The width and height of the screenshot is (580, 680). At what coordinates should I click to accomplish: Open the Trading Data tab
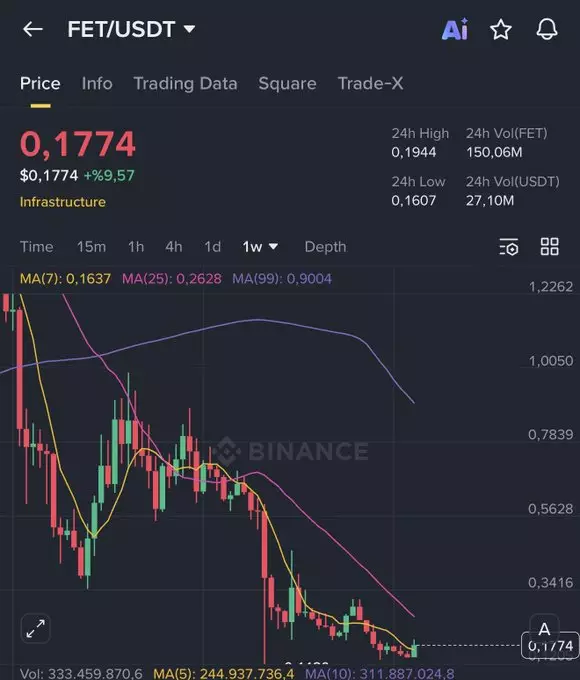pyautogui.click(x=185, y=83)
